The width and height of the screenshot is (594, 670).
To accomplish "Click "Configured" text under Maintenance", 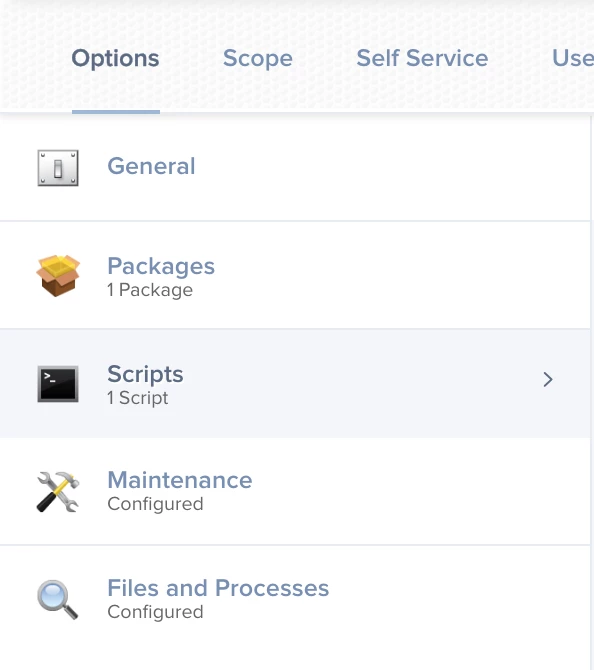I will click(x=156, y=504).
